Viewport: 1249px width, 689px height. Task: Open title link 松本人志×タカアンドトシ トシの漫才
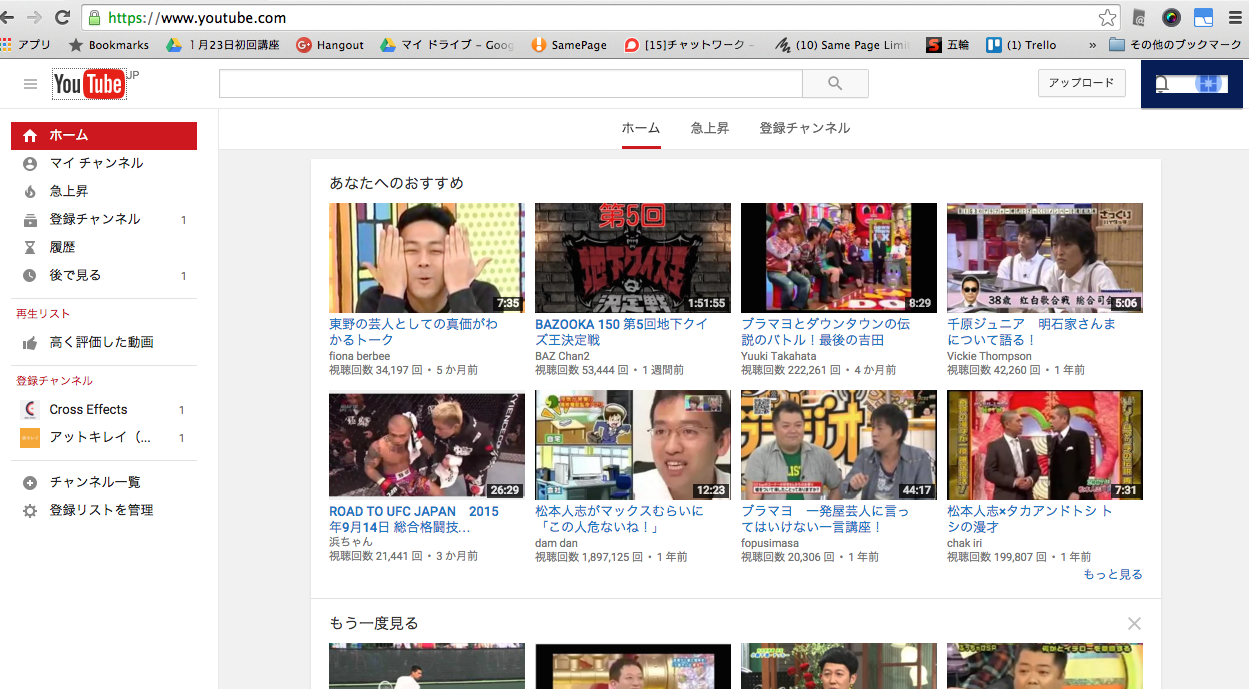click(x=1030, y=519)
